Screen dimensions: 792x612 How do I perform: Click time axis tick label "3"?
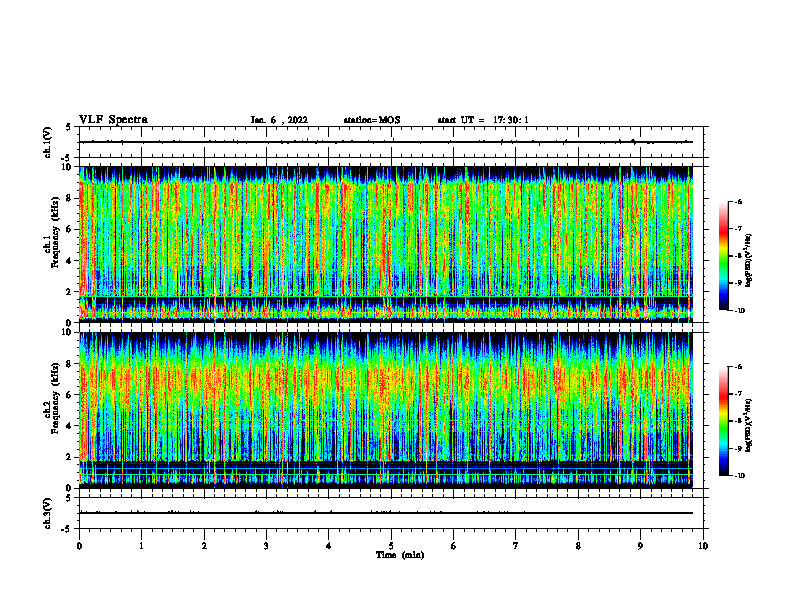coord(266,546)
